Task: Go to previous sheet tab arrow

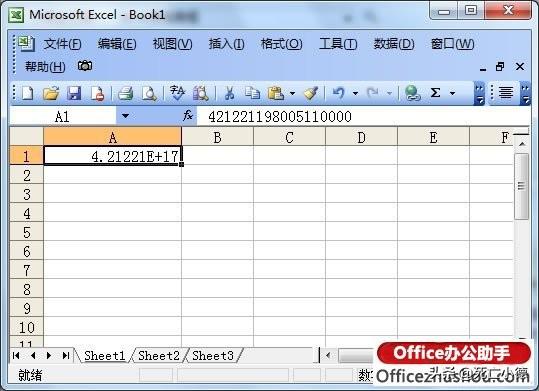Action: 33,356
